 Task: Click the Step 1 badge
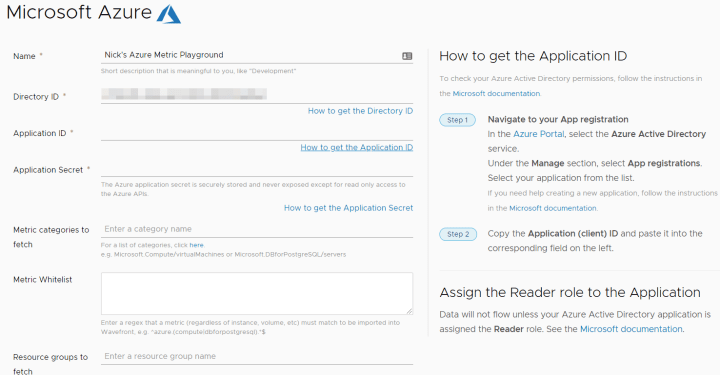pos(457,120)
